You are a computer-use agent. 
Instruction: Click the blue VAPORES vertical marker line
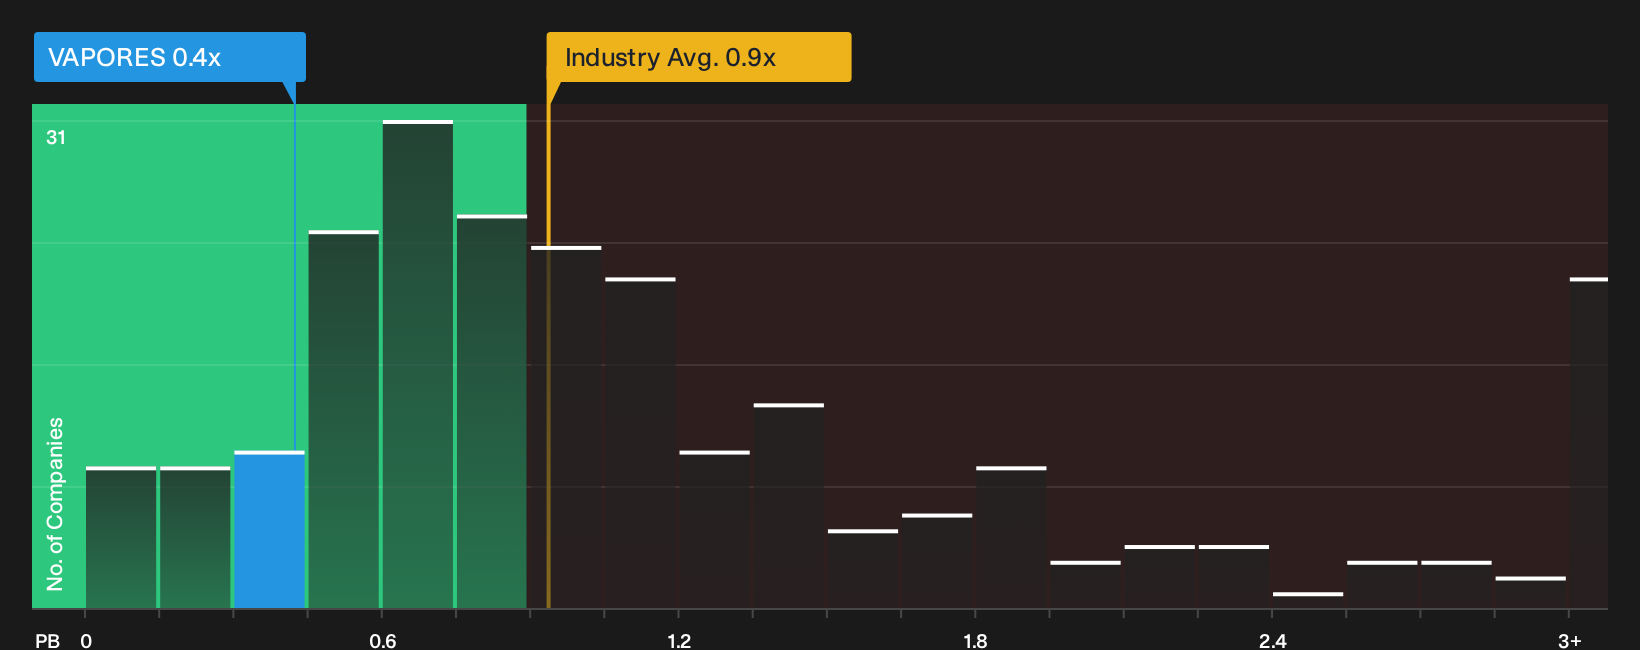pyautogui.click(x=295, y=278)
